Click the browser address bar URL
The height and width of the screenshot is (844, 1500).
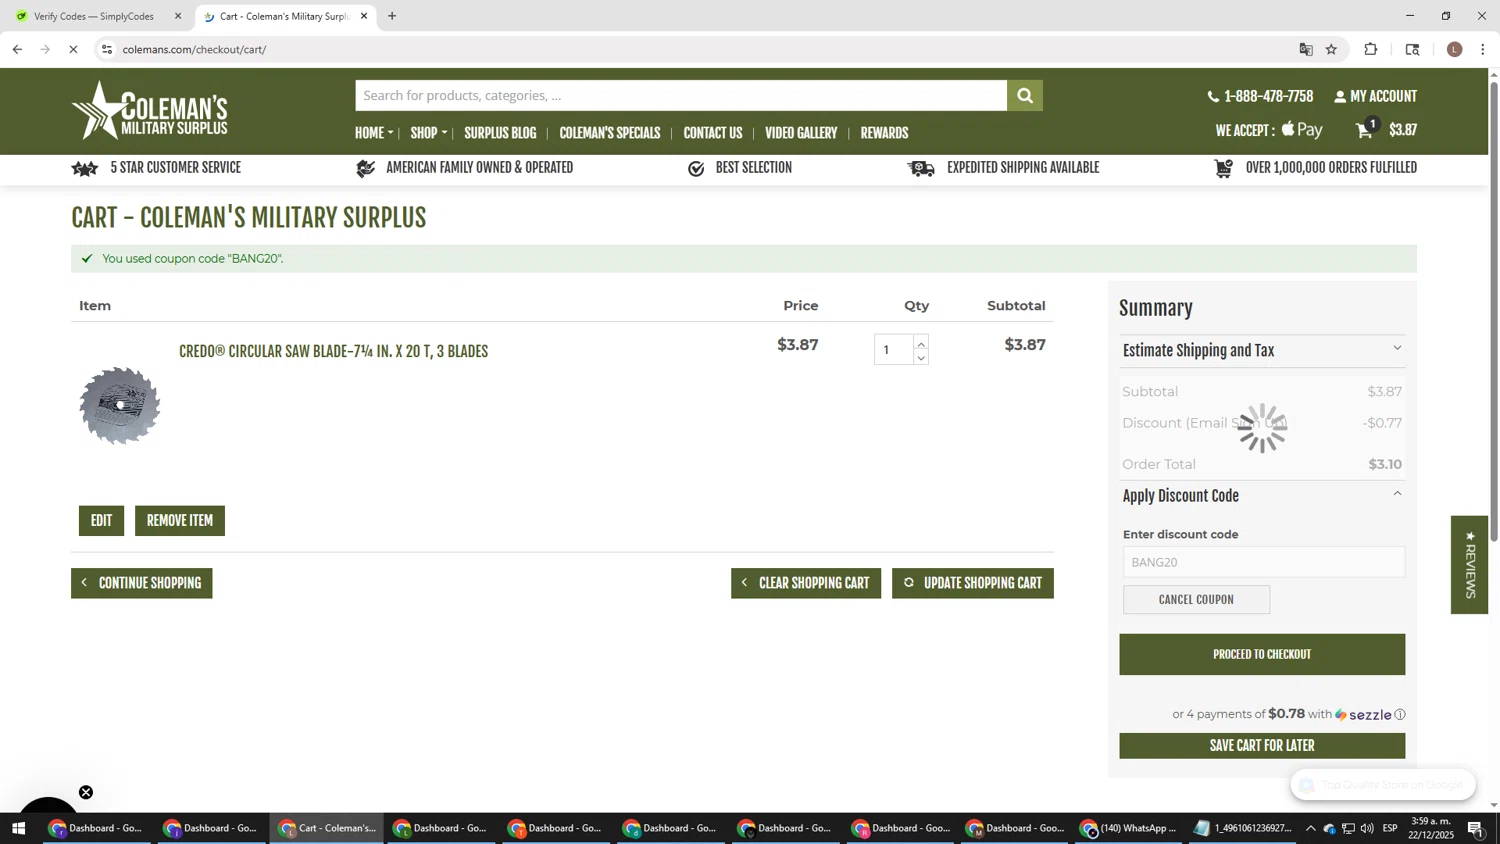195,49
